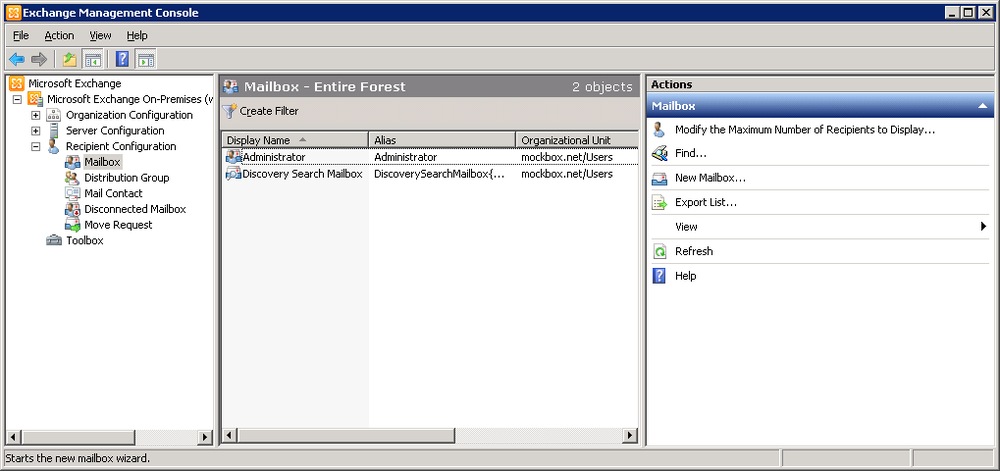Click right arrow of tree horizontal scrollbar
The image size is (1000, 471).
tap(205, 437)
